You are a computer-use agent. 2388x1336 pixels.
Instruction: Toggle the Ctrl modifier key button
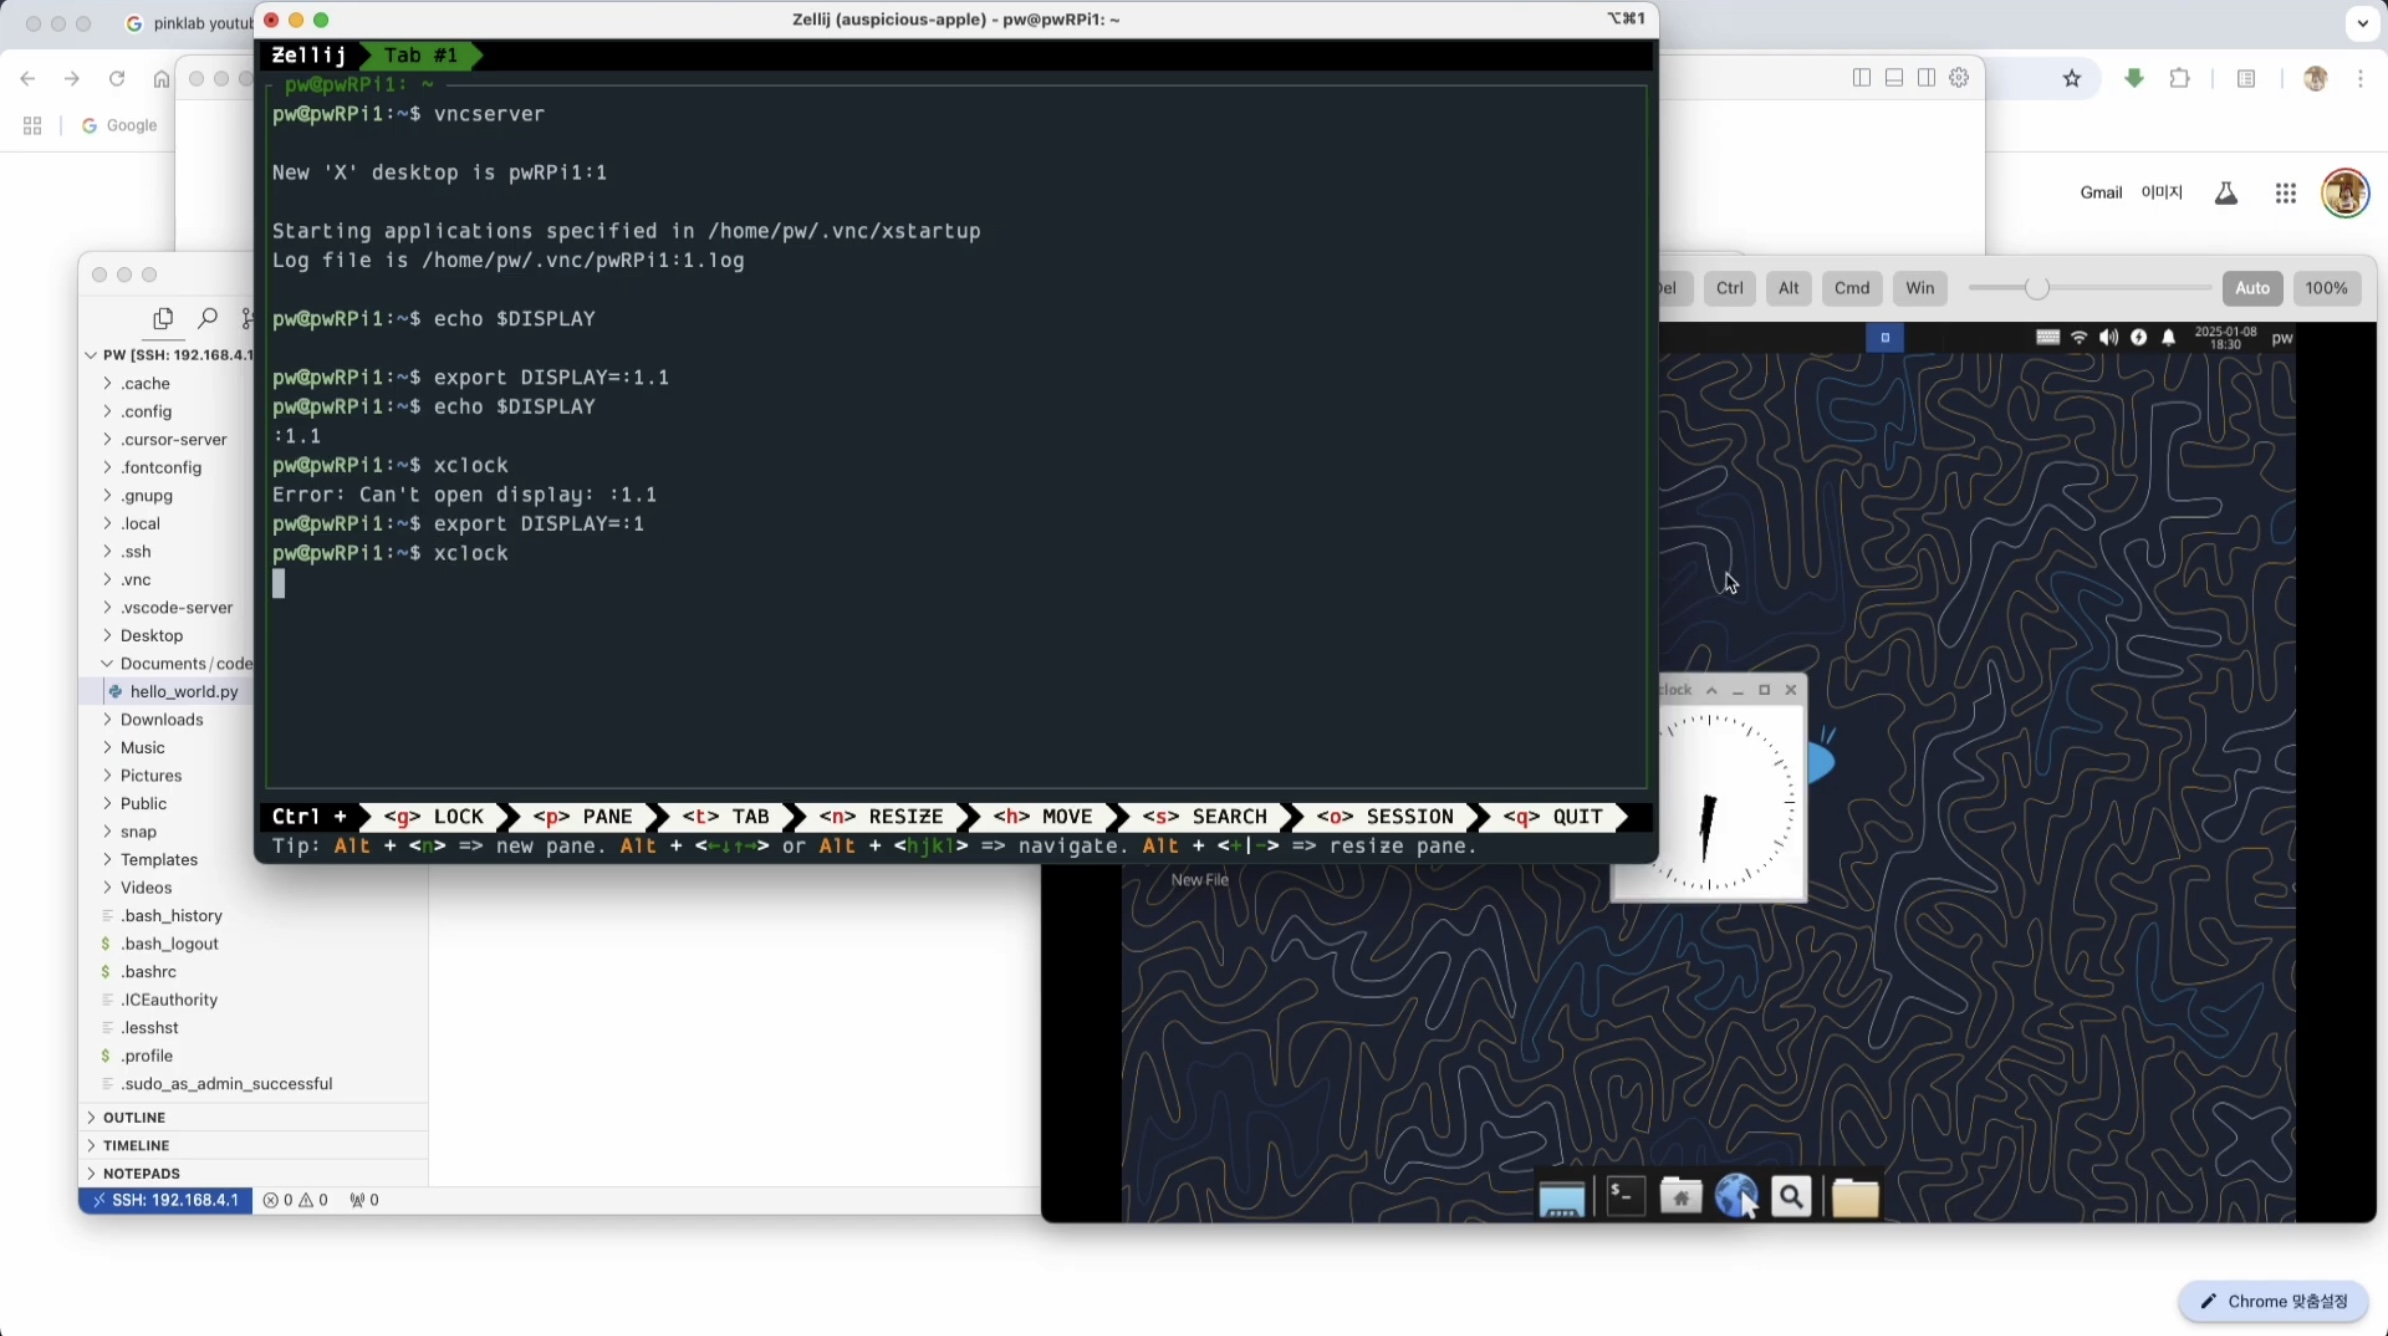1729,288
